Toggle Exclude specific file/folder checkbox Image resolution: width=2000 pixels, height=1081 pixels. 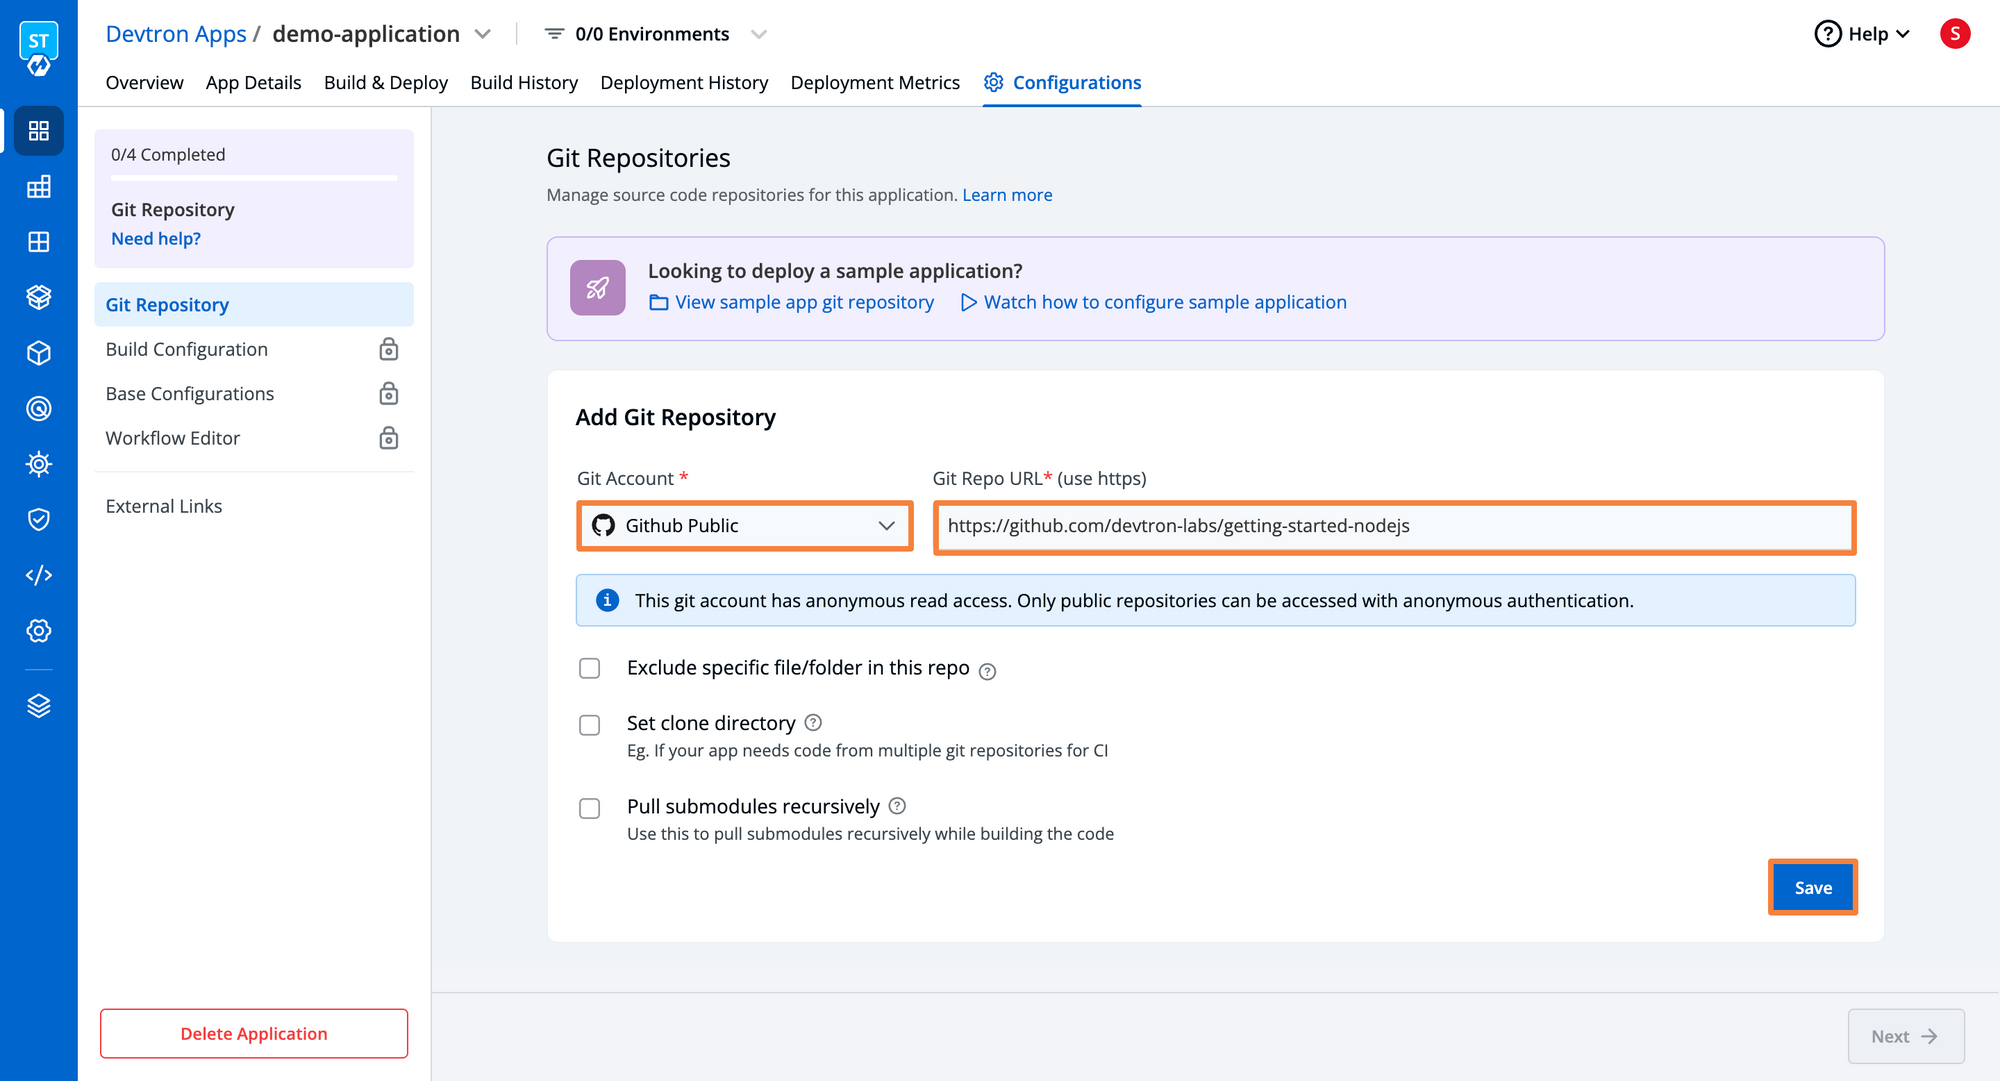pos(591,668)
